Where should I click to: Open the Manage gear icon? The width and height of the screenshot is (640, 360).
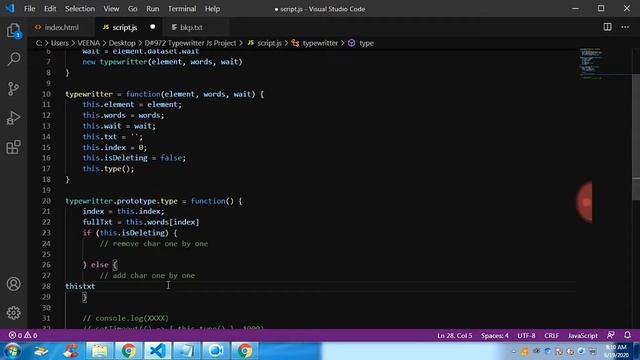[x=13, y=313]
